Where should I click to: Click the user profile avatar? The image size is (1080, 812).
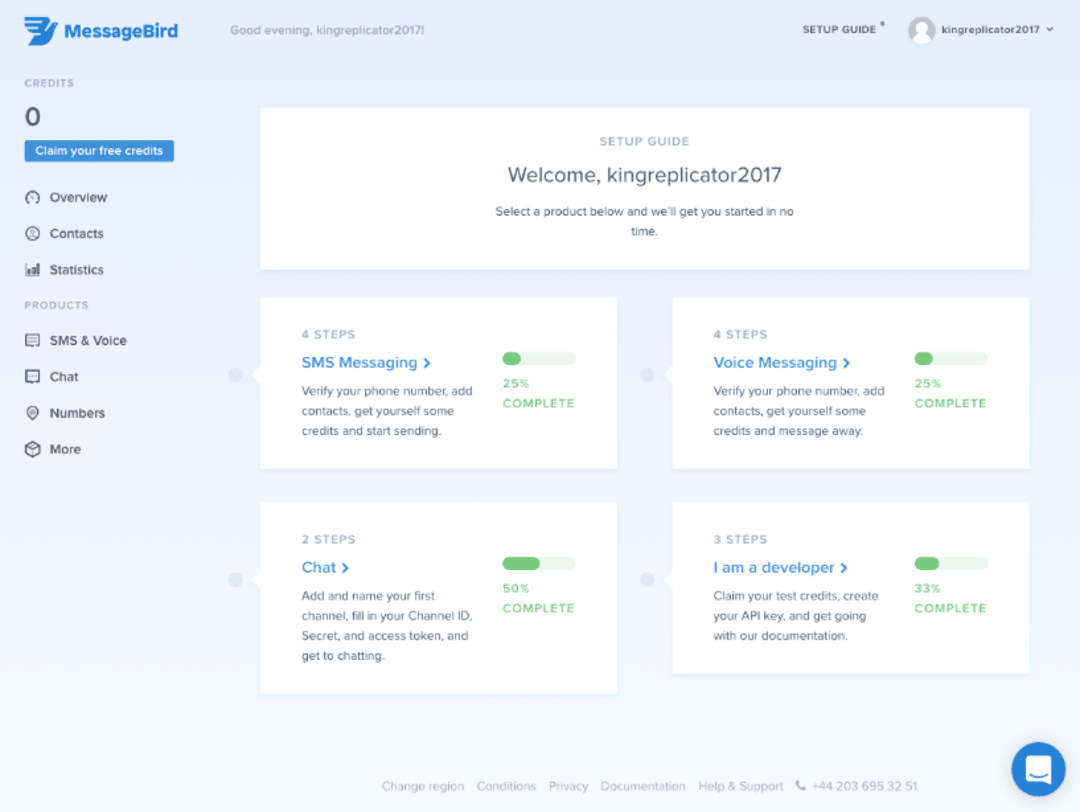921,30
